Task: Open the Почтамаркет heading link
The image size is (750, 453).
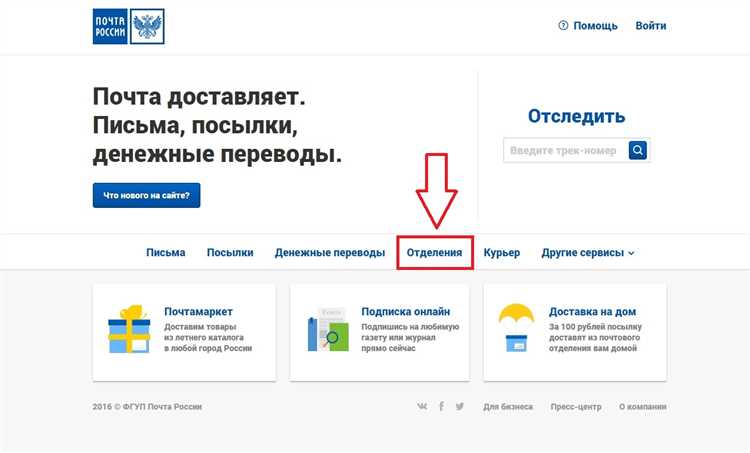Action: 199,311
